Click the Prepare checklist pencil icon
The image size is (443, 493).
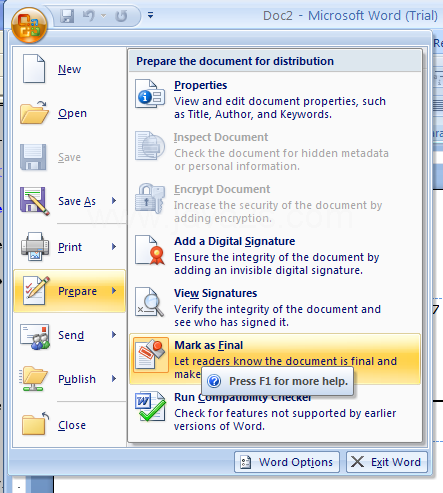[36, 291]
